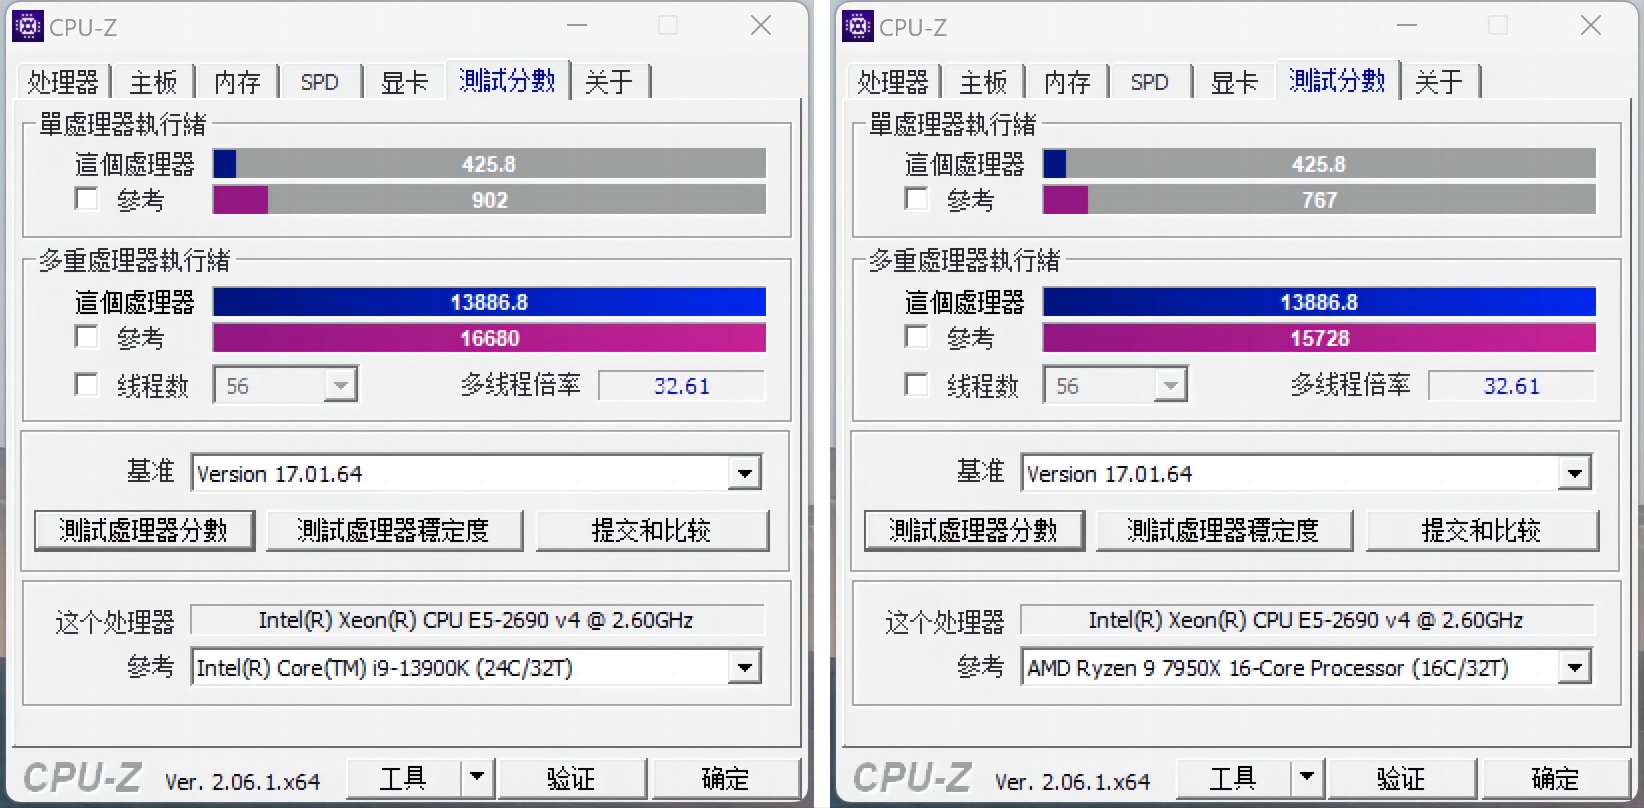1644x808 pixels.
Task: Click the CPU-Z app icon in right window
Action: 858,26
